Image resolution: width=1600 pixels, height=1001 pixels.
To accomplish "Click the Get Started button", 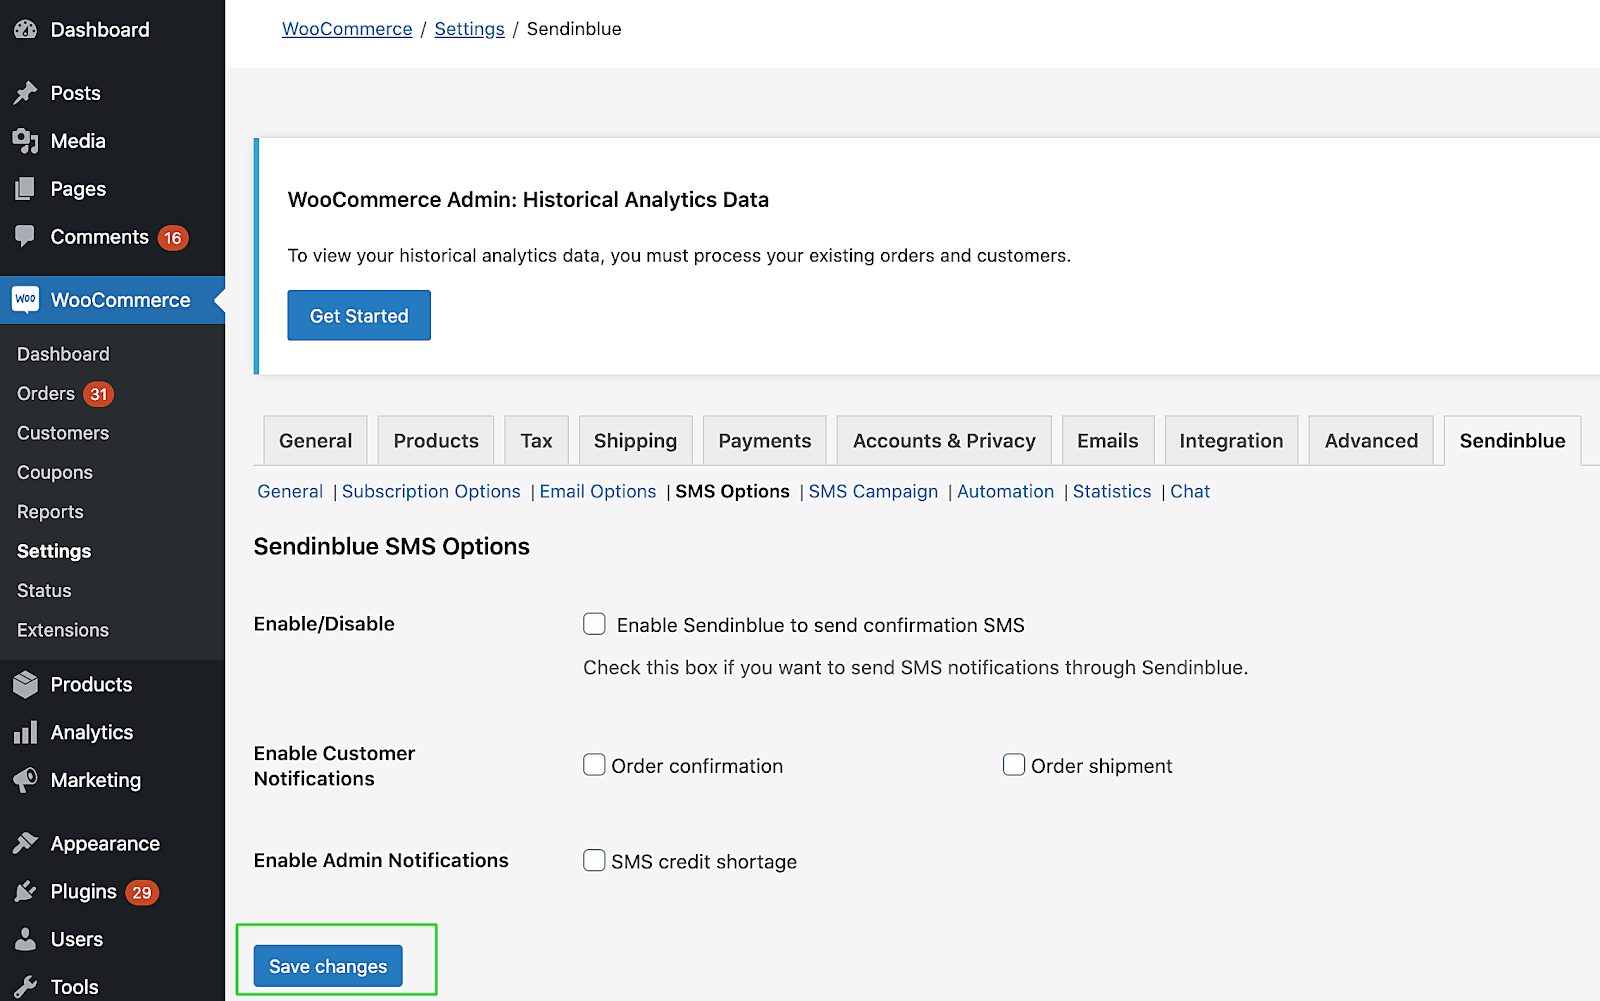I will [x=359, y=316].
